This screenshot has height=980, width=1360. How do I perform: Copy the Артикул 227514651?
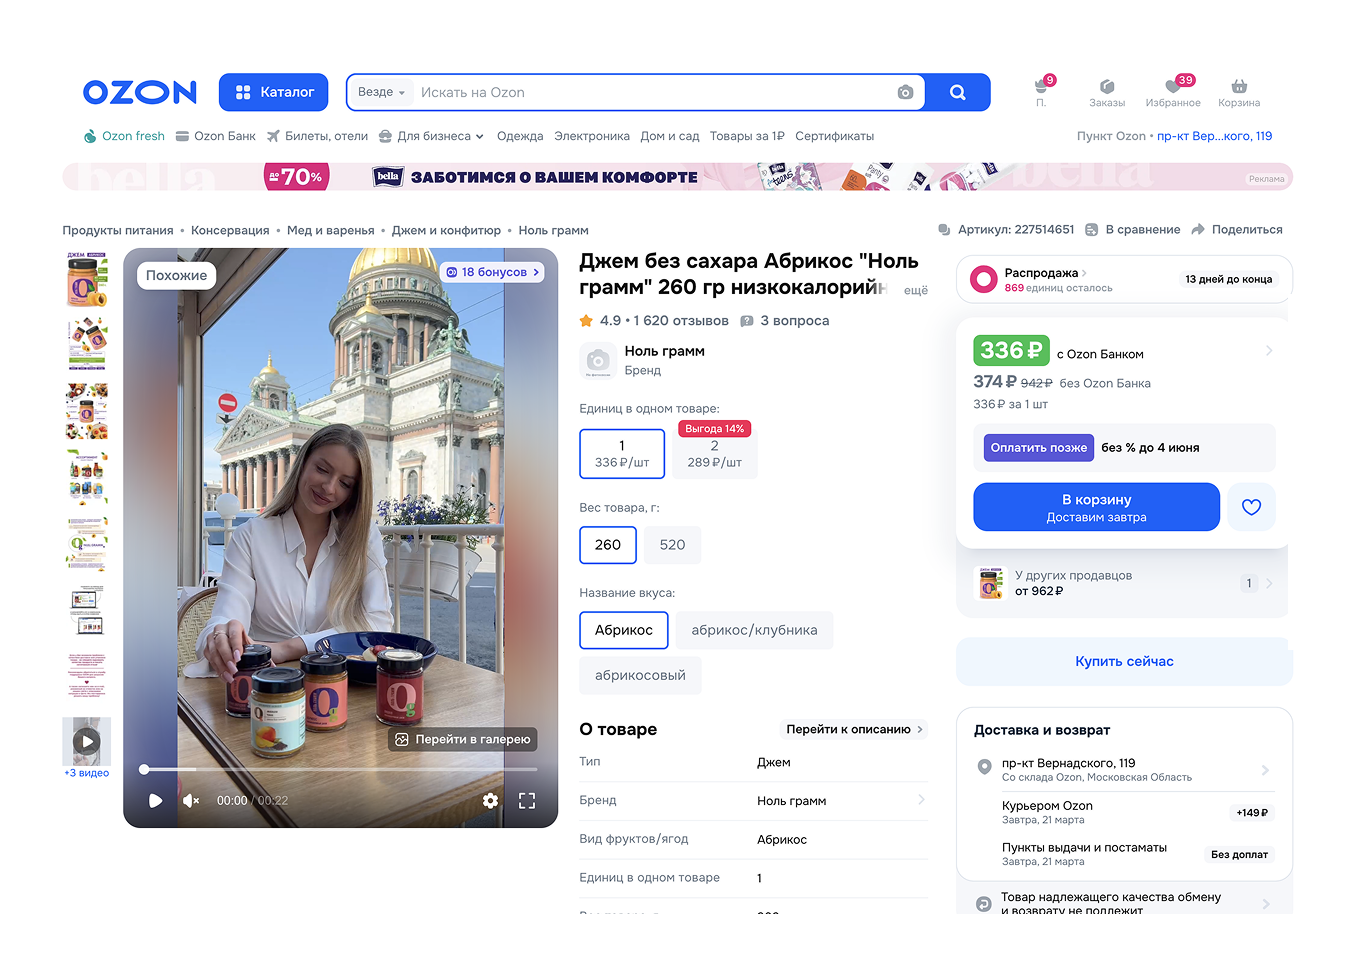pyautogui.click(x=1006, y=230)
